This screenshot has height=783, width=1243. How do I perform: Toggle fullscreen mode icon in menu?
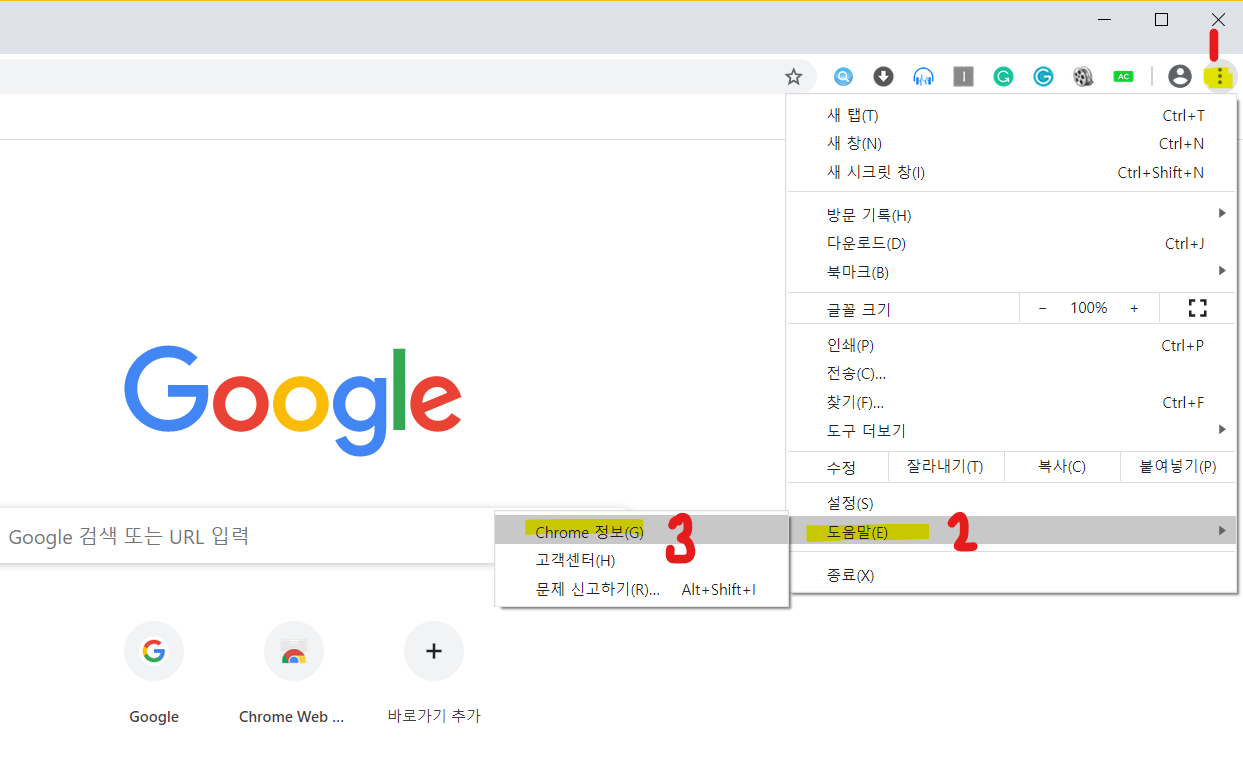[x=1197, y=308]
